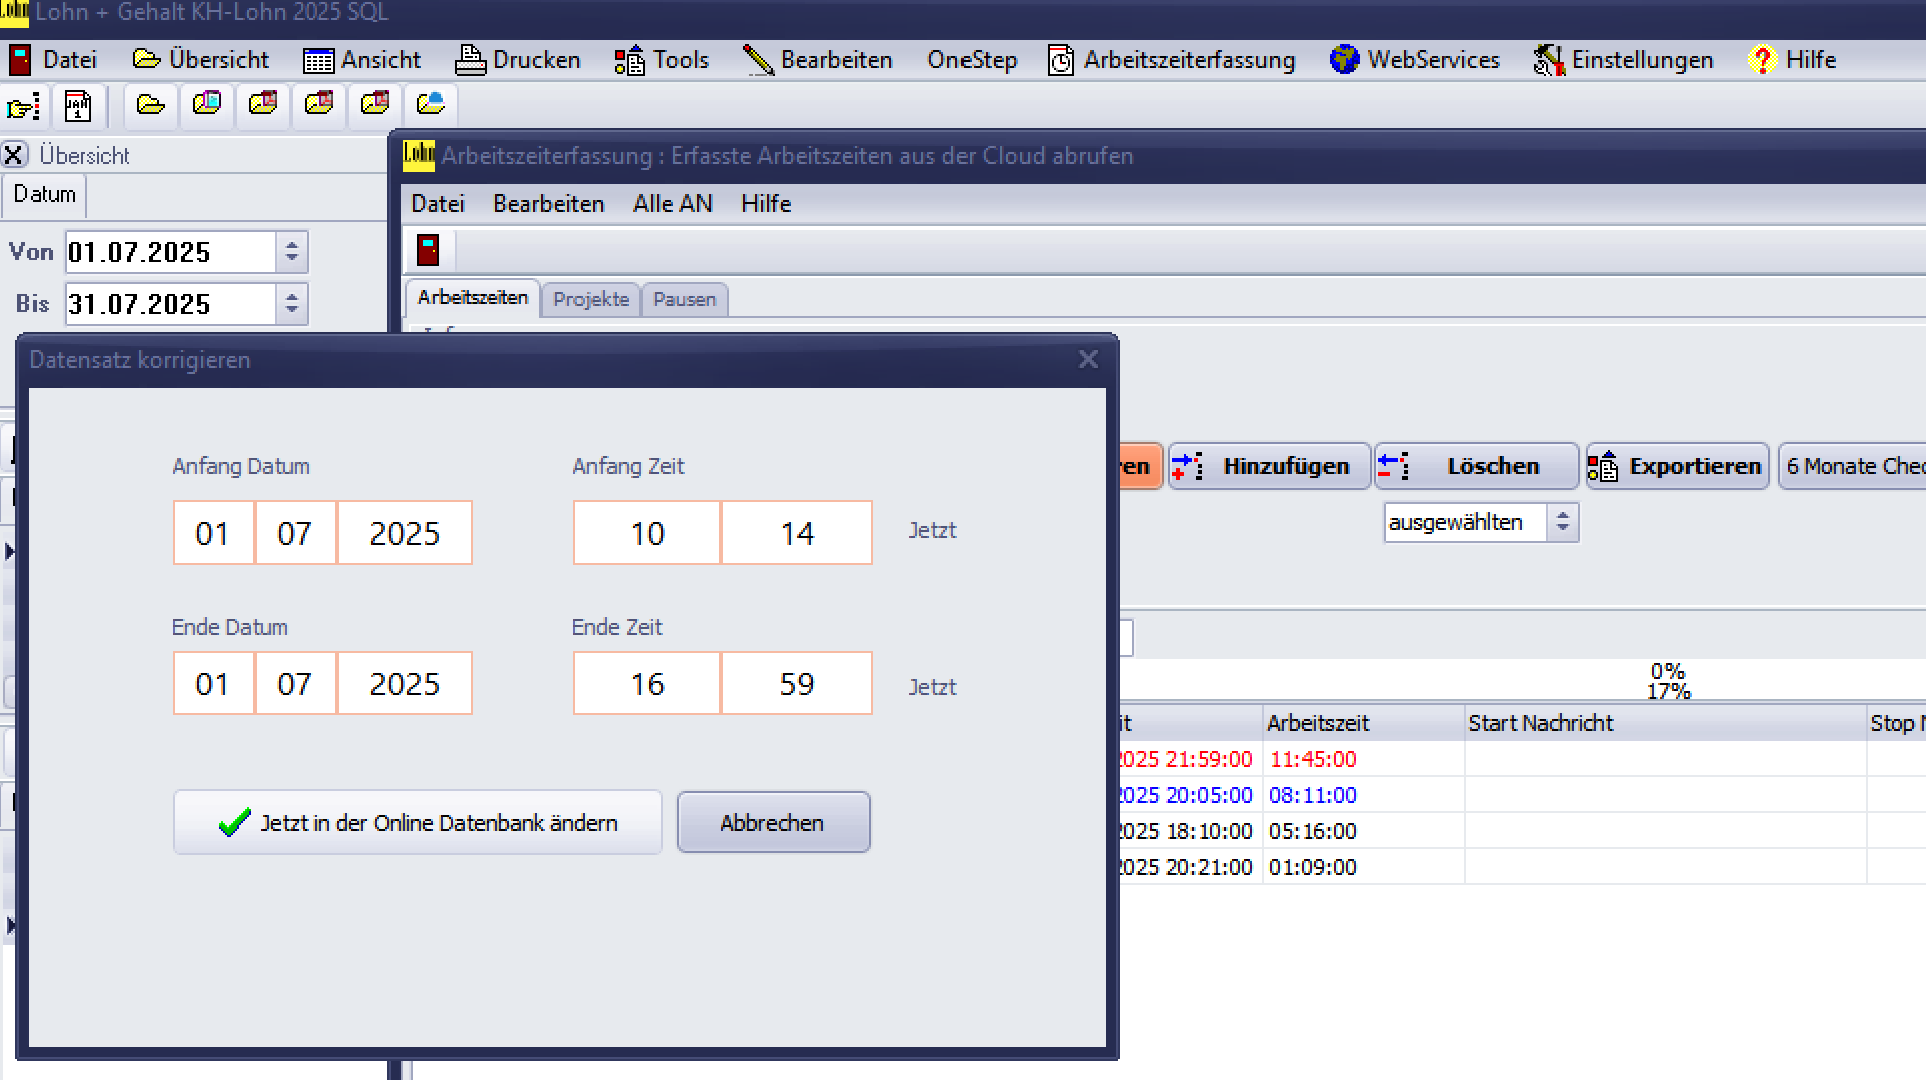
Task: Click Jetzt next to Anfang Zeit
Action: click(932, 531)
